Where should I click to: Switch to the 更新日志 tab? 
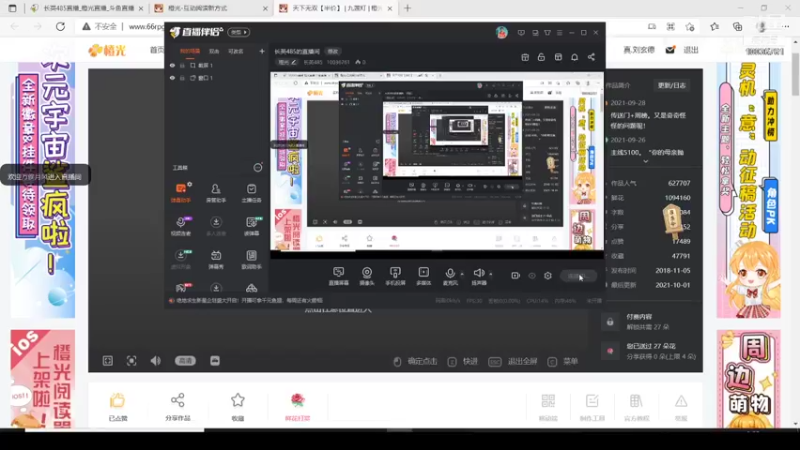[x=671, y=85]
